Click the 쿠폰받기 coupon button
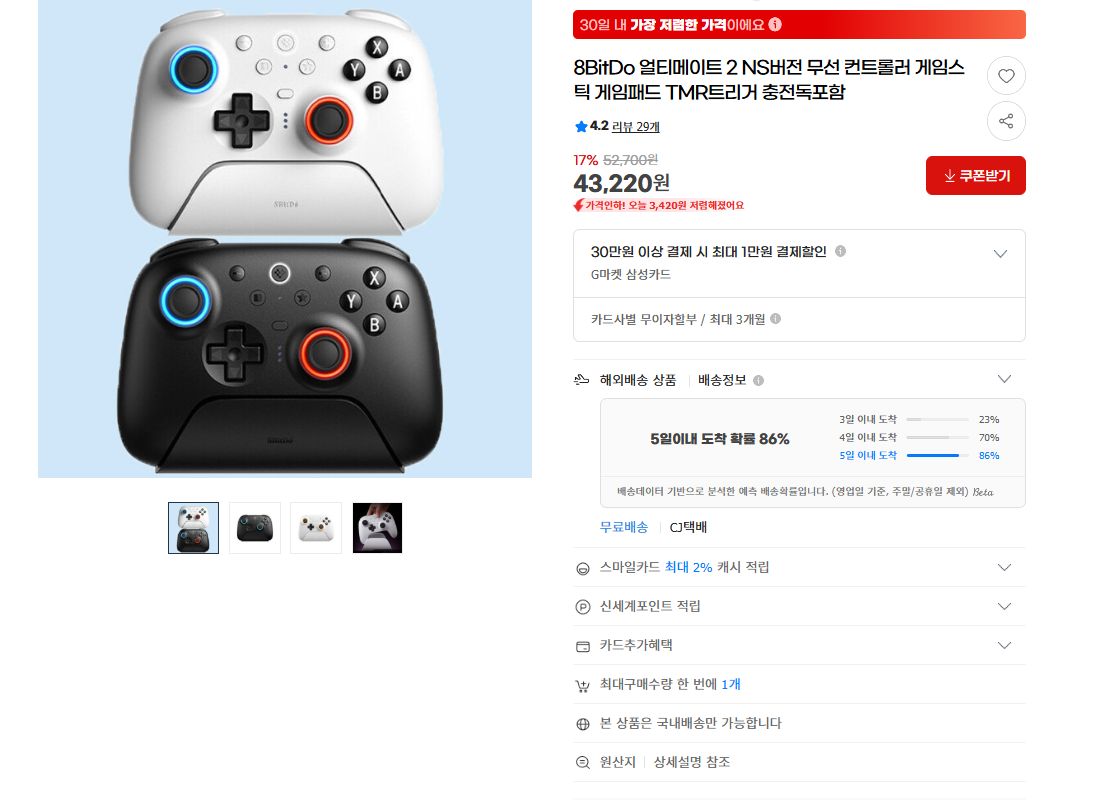Viewport: 1097px width, 800px height. [975, 175]
